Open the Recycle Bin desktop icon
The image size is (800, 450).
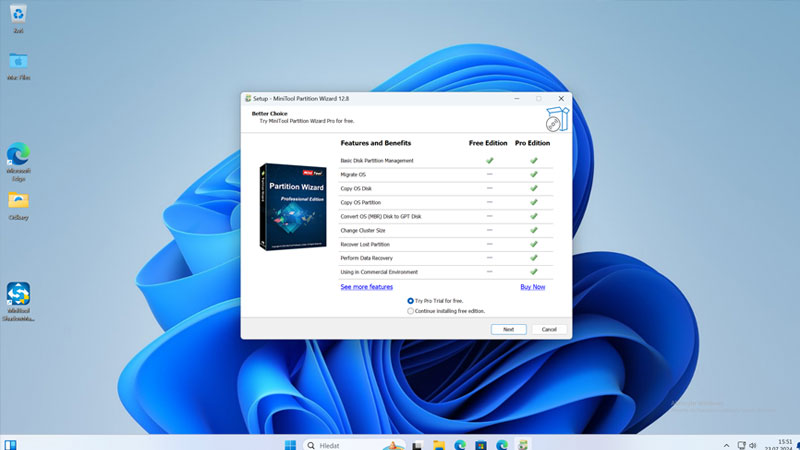(18, 19)
